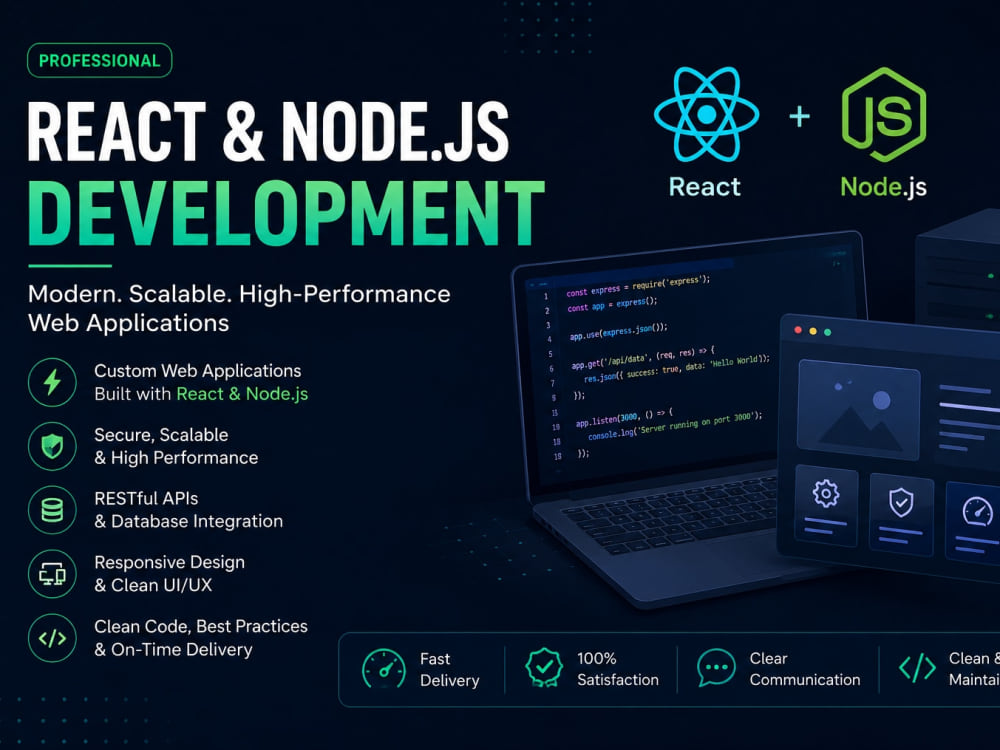Click the lightning bolt icon beside Custom Web Applications
The width and height of the screenshot is (1000, 750).
point(52,383)
